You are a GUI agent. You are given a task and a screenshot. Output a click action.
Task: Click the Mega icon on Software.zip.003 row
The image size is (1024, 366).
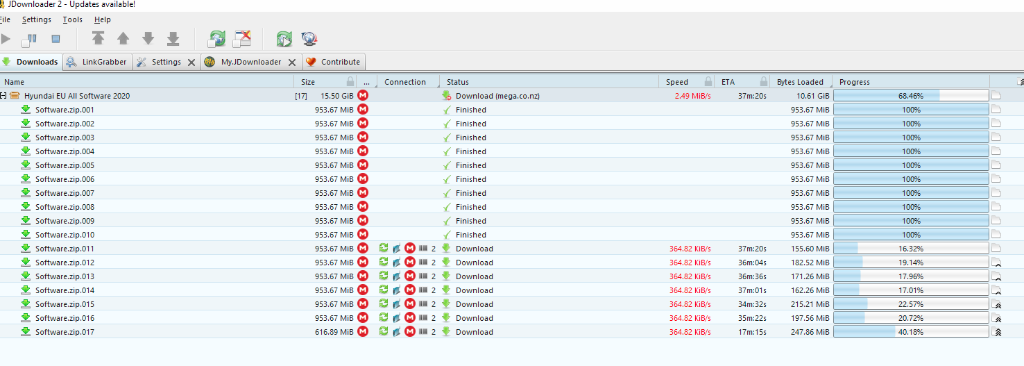click(x=363, y=137)
